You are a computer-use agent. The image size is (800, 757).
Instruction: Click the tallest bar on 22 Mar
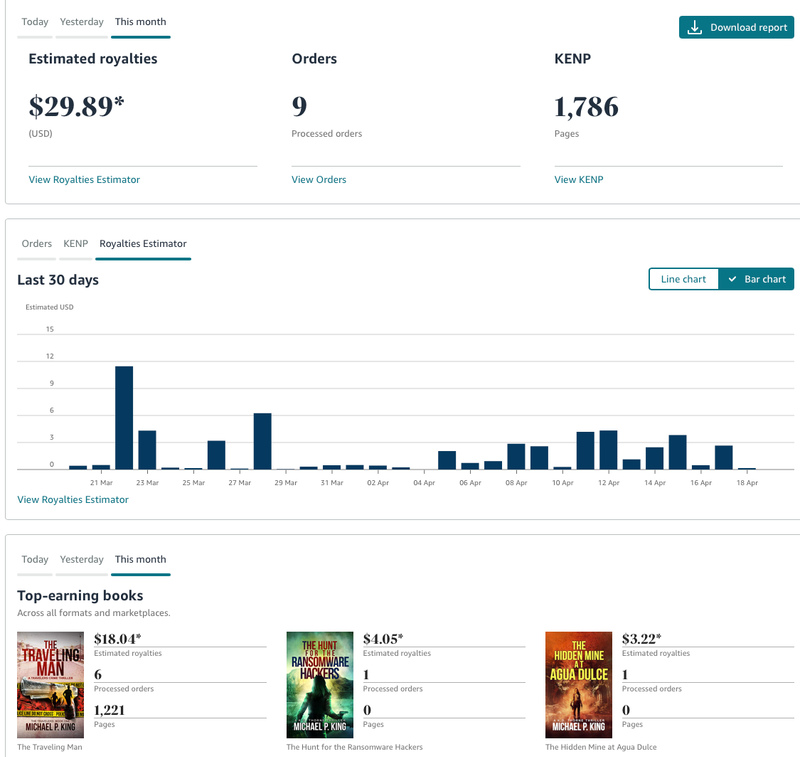coord(124,418)
